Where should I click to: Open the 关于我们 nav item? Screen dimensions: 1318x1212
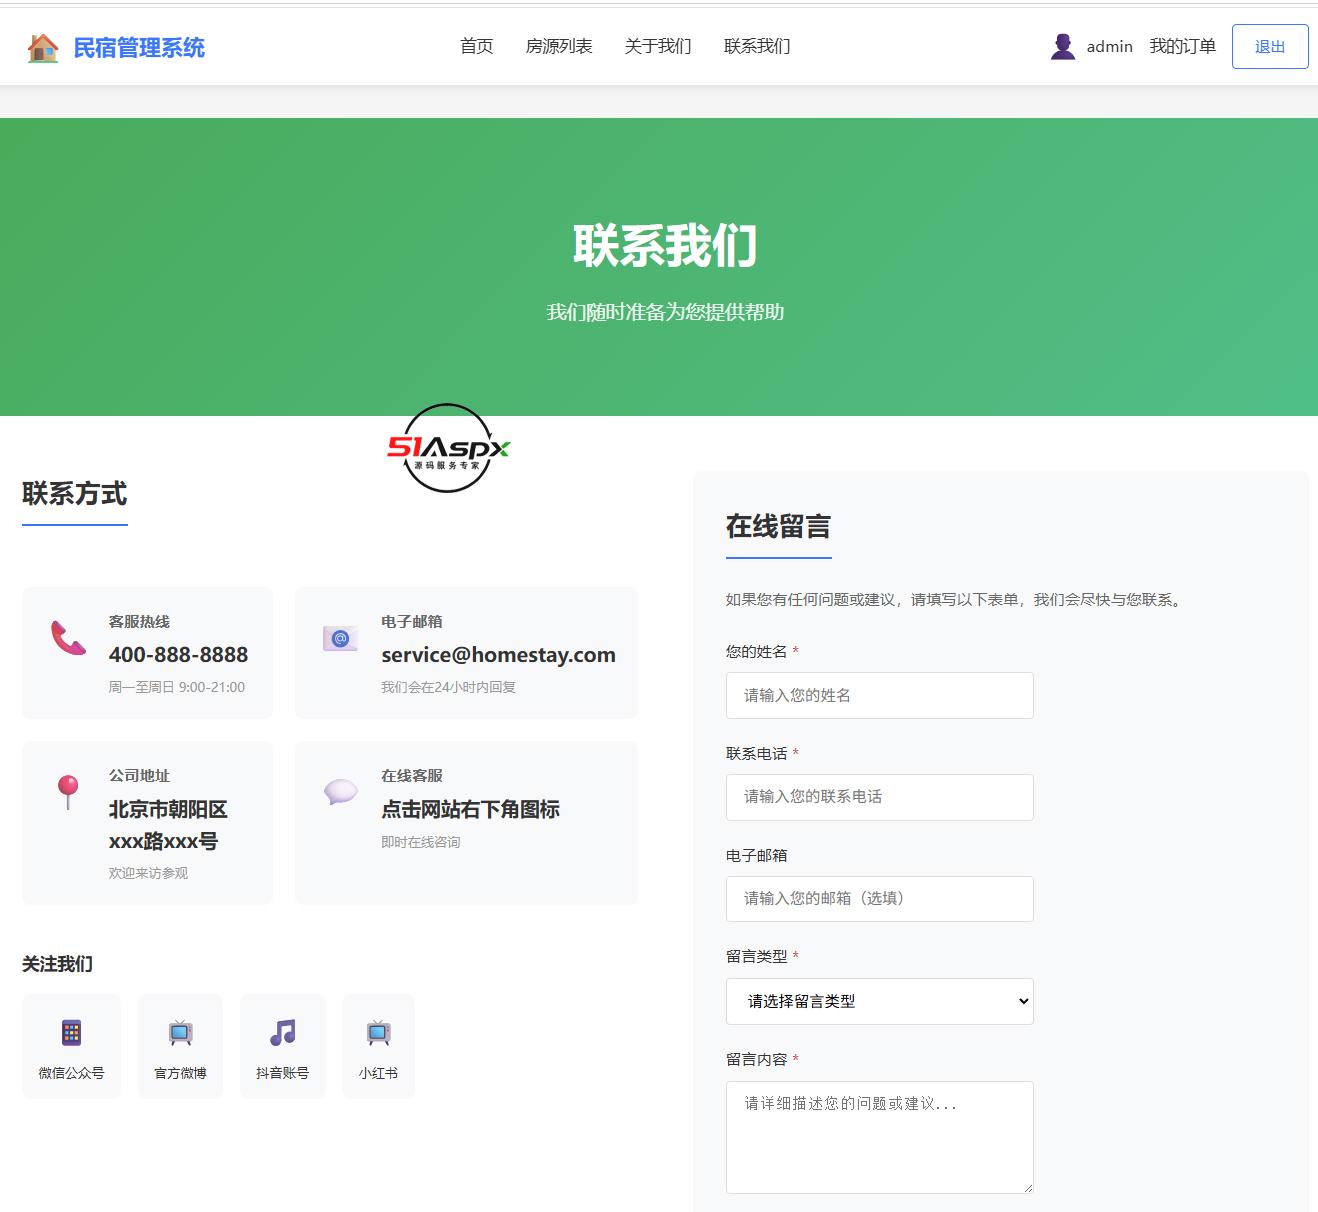[658, 47]
